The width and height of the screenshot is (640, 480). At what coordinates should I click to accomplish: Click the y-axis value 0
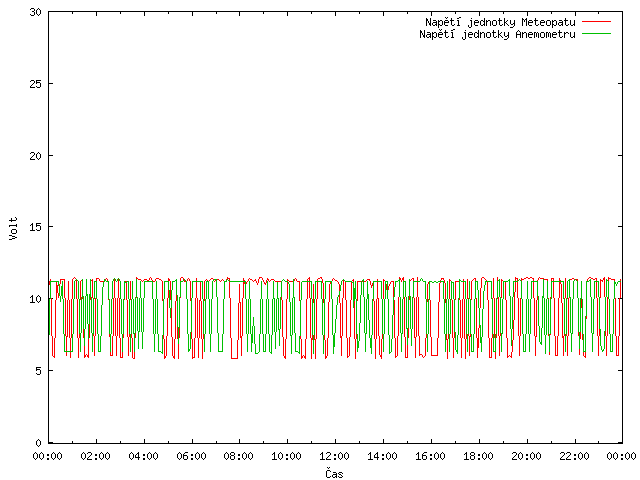coord(39,443)
